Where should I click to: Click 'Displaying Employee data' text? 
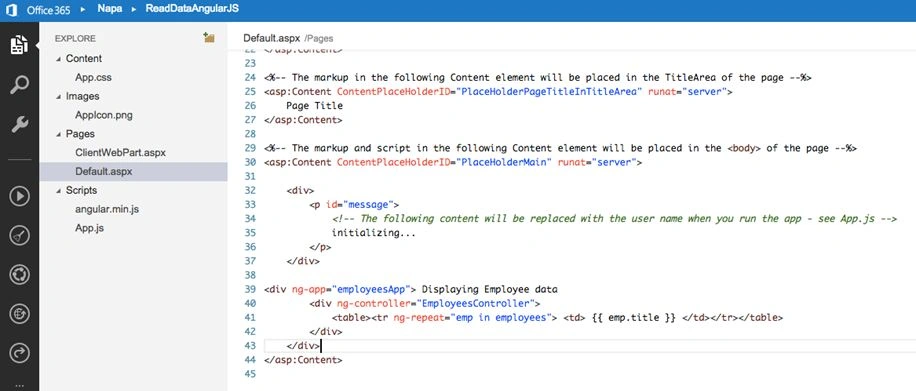click(490, 289)
